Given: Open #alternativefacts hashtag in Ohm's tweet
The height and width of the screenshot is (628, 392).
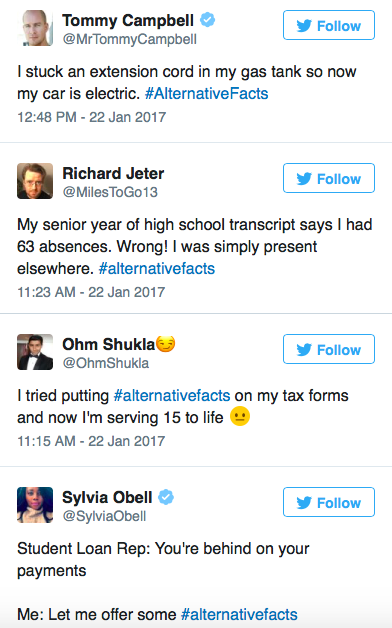Looking at the screenshot, I should click(x=172, y=396).
